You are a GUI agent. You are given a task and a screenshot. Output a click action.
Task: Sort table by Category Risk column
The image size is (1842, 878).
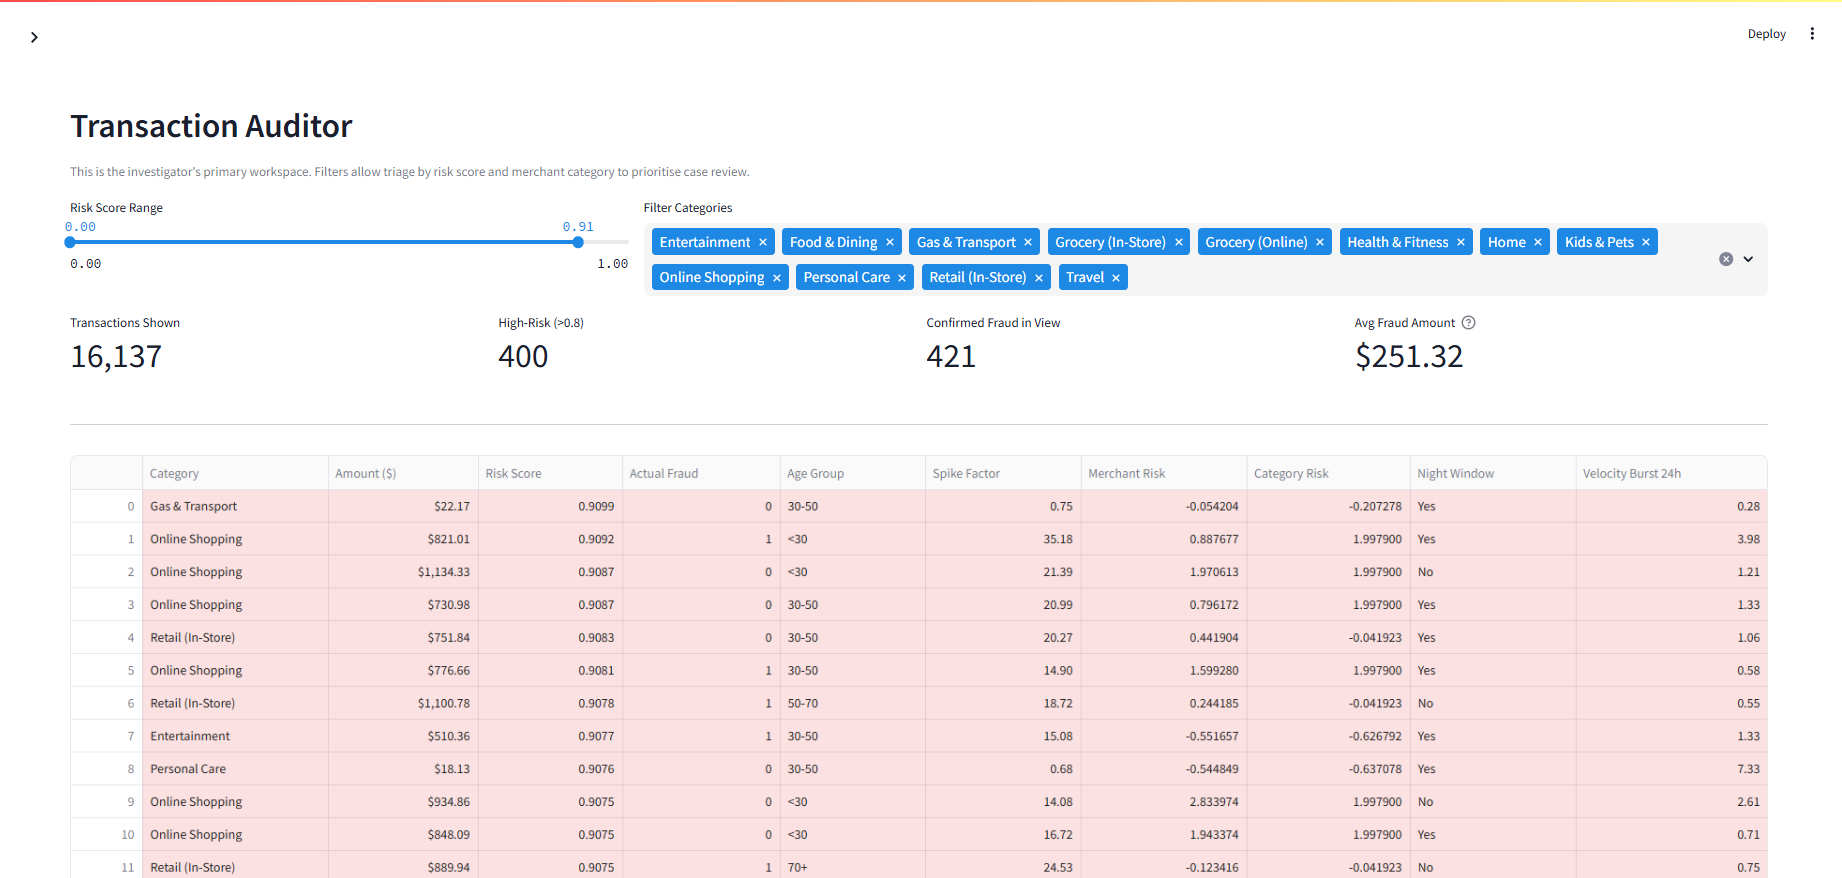tap(1329, 473)
